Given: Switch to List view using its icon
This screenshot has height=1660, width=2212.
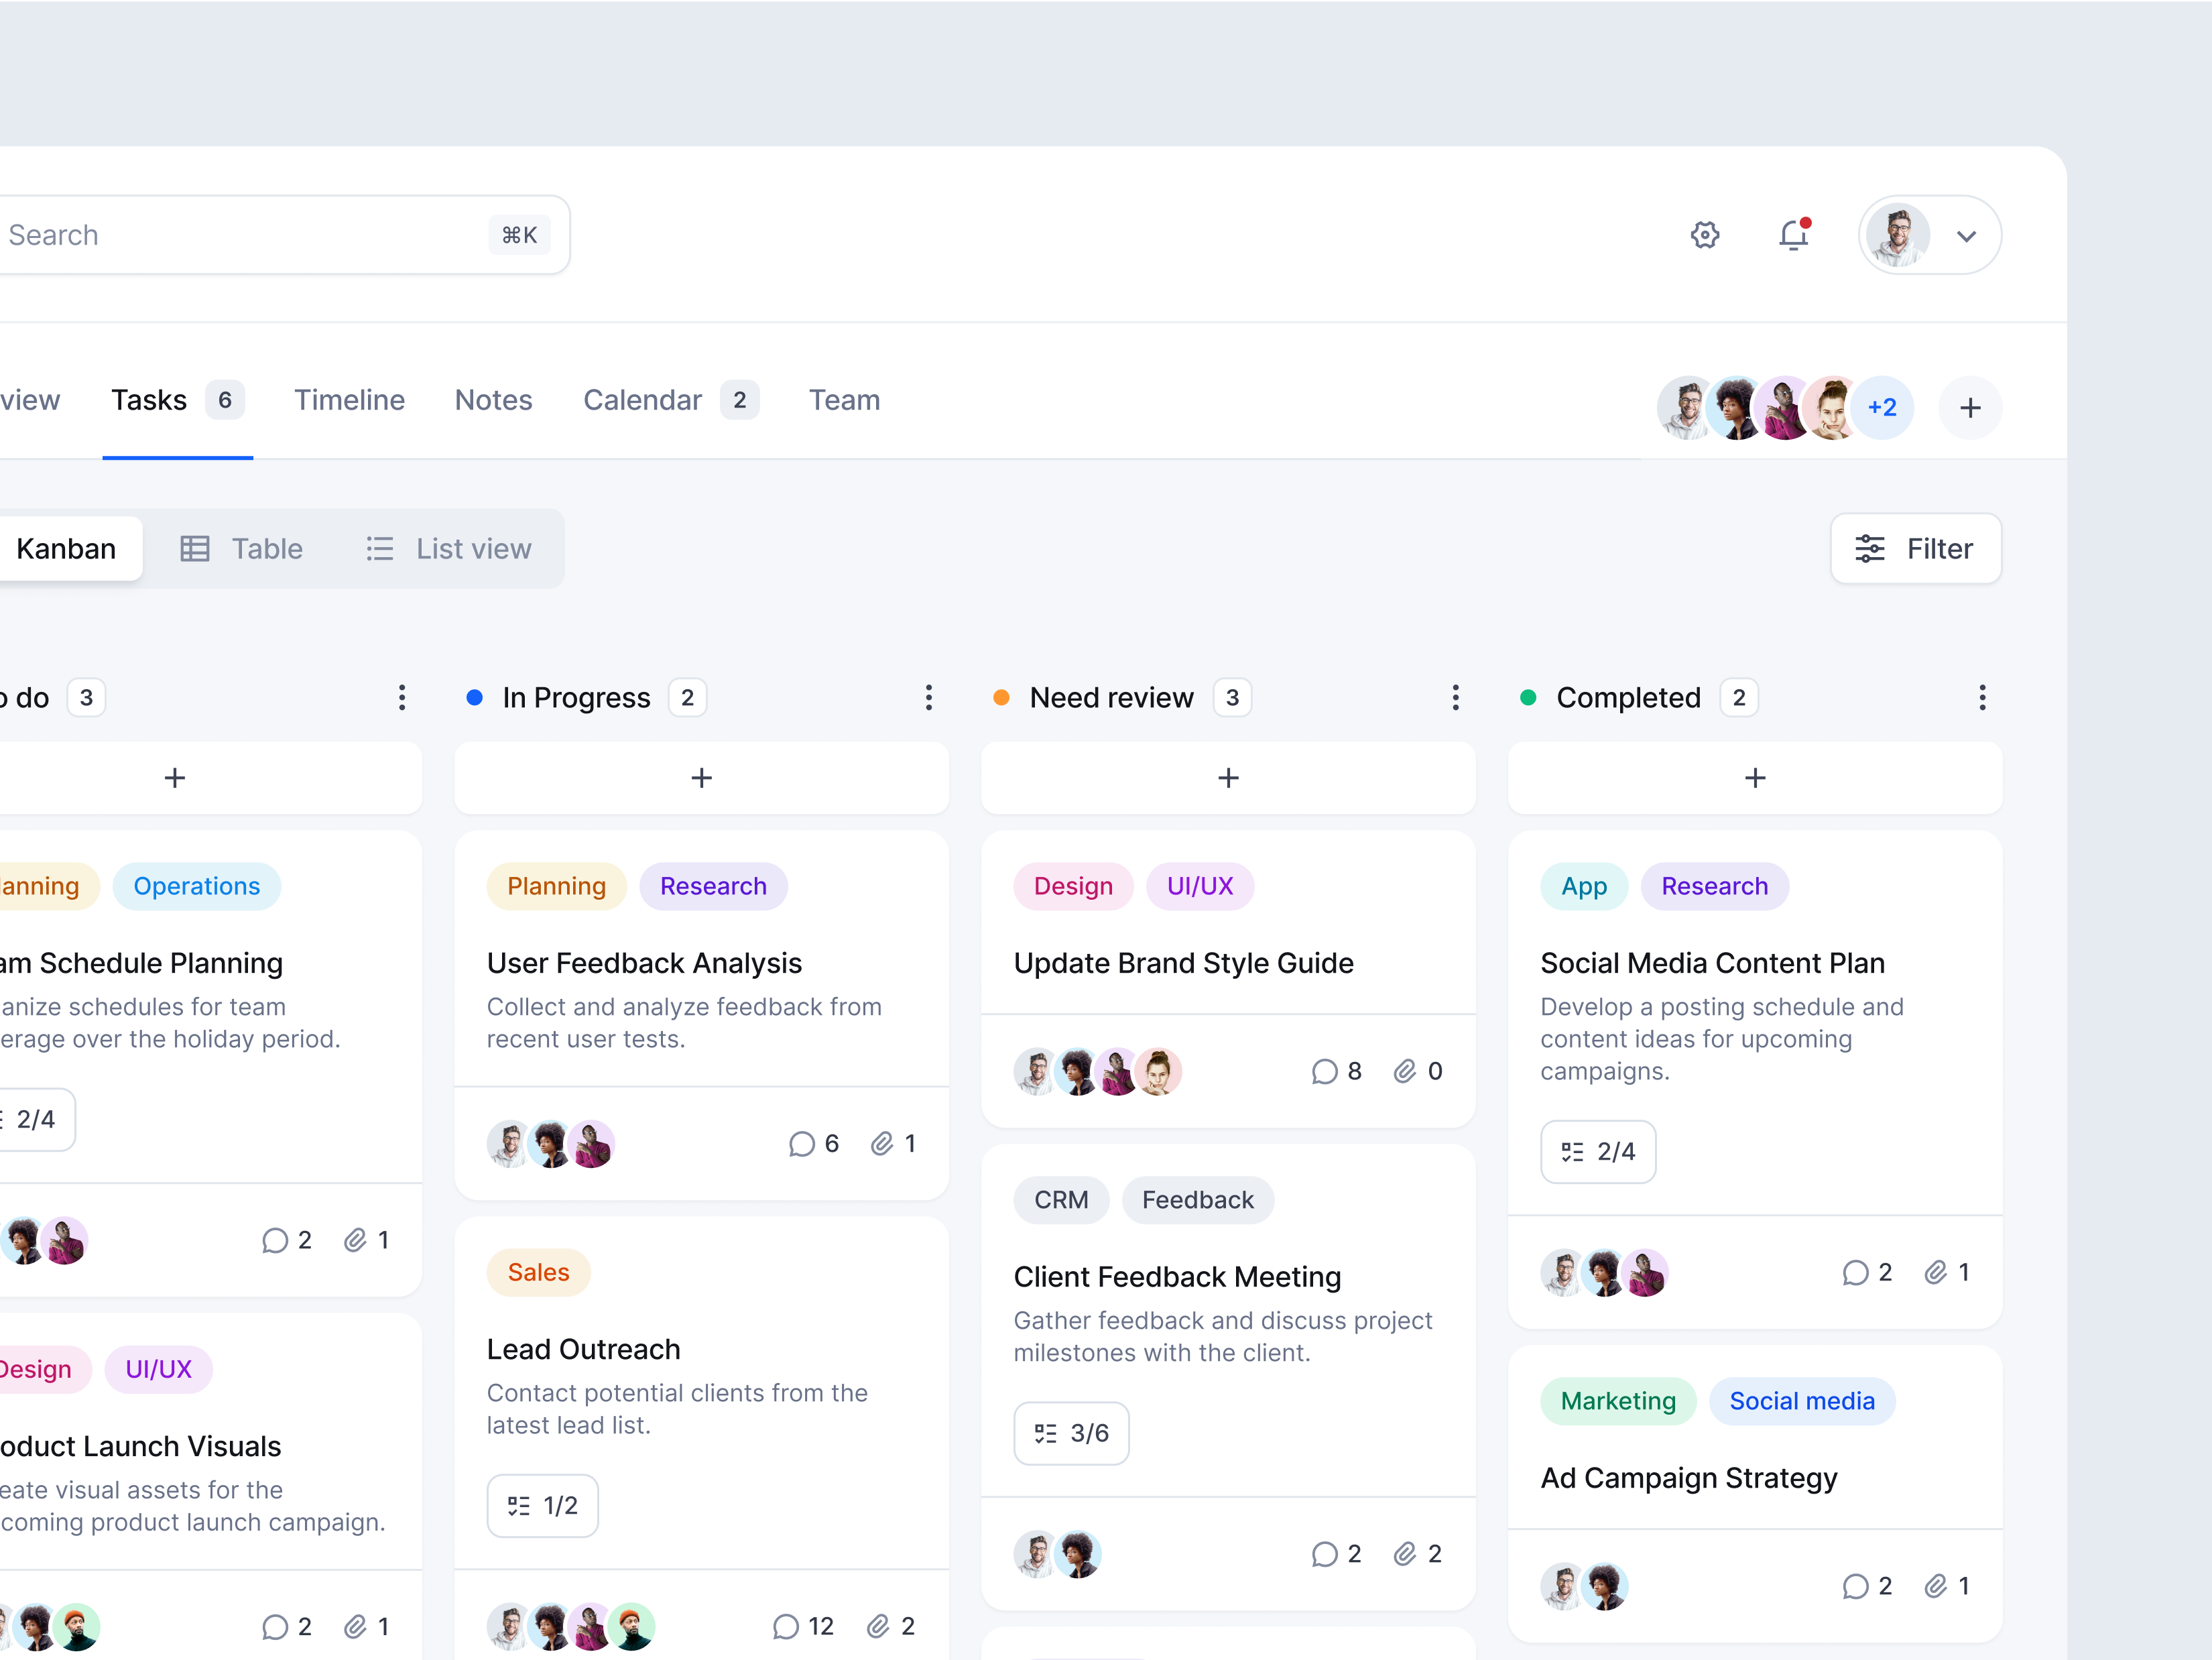Looking at the screenshot, I should click(380, 548).
